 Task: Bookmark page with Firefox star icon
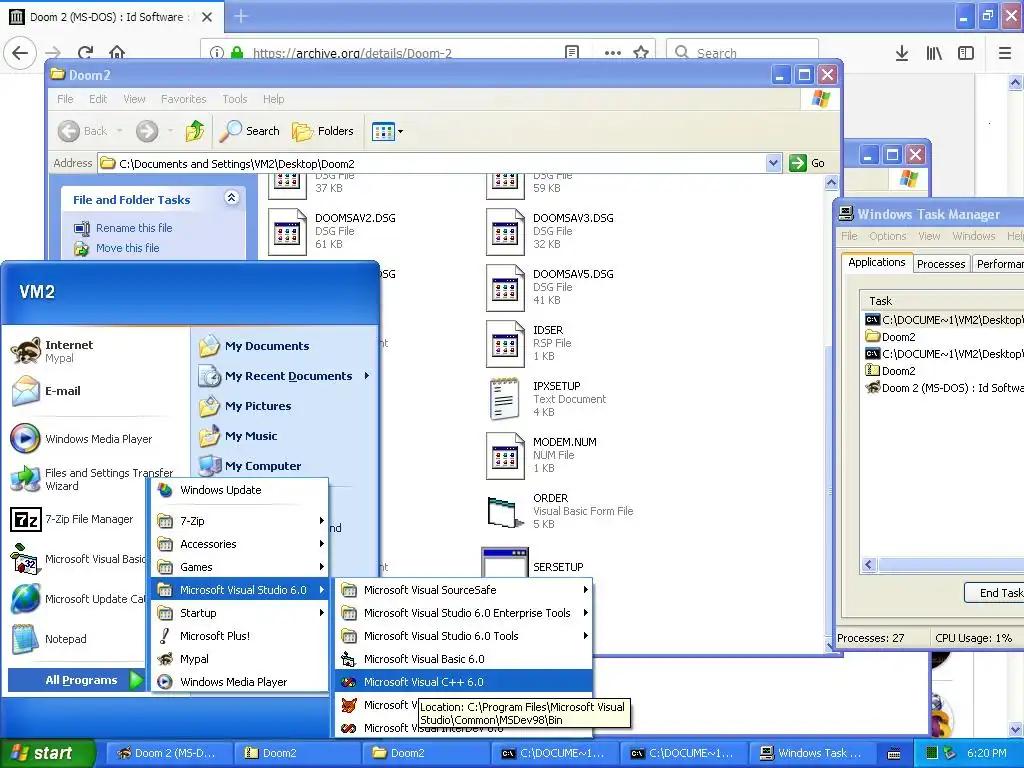(x=641, y=52)
